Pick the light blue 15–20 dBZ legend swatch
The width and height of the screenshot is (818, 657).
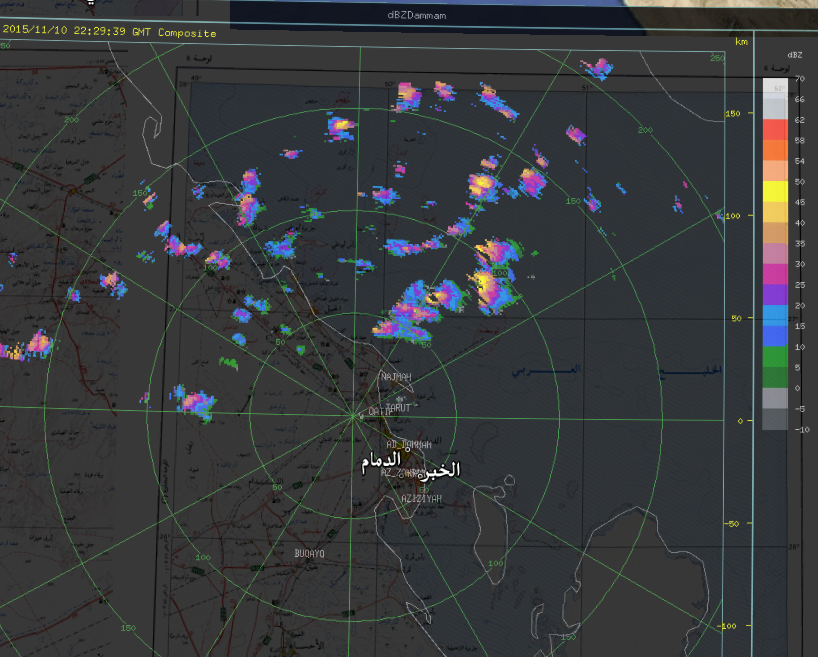[775, 315]
